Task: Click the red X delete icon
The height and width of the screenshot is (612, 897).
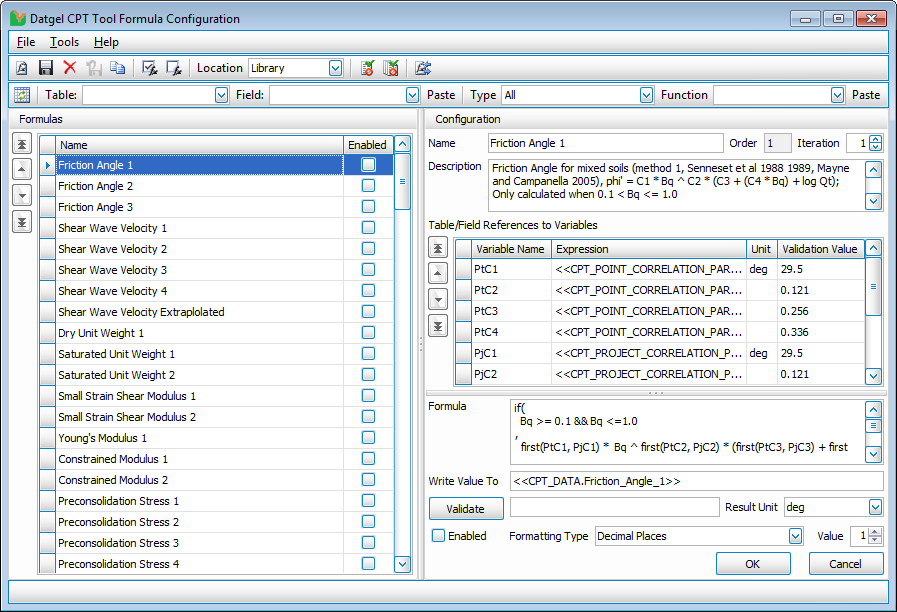Action: 70,68
